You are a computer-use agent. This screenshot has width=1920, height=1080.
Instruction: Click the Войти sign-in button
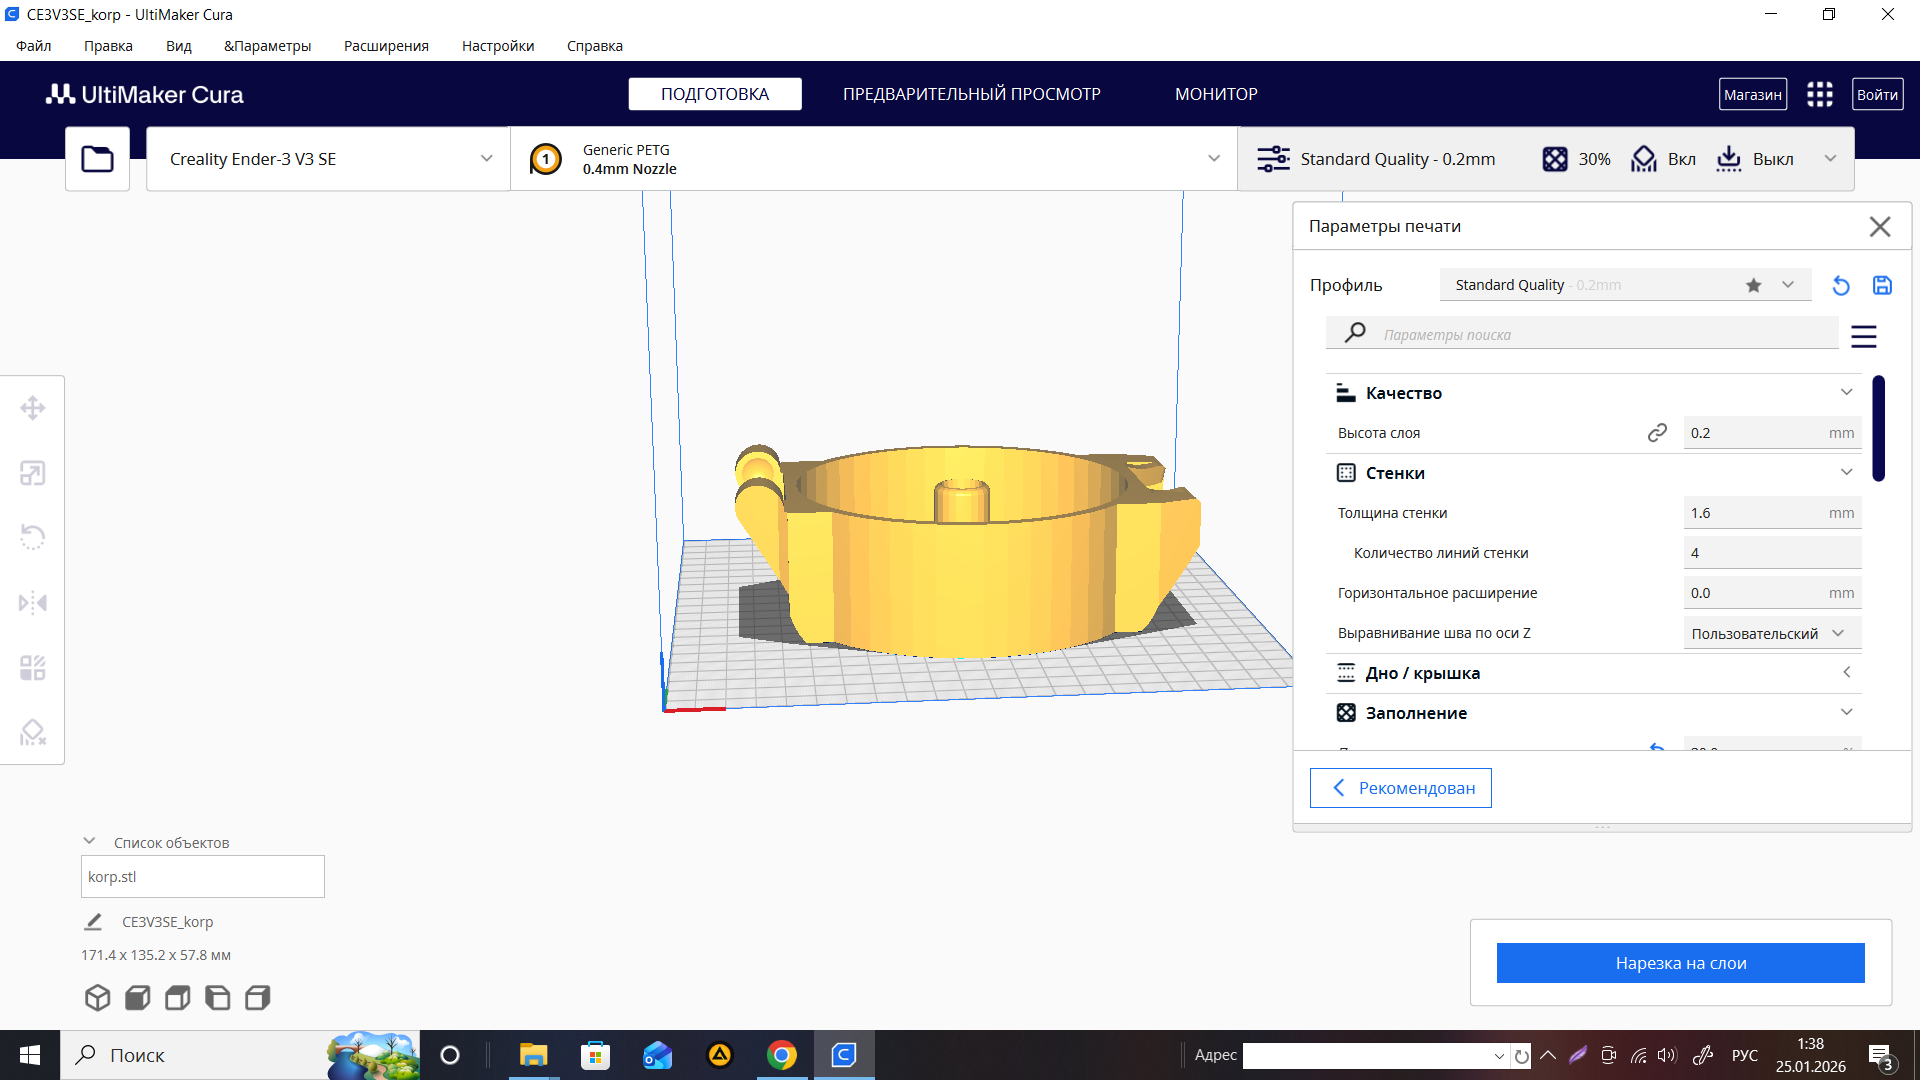[x=1877, y=95]
